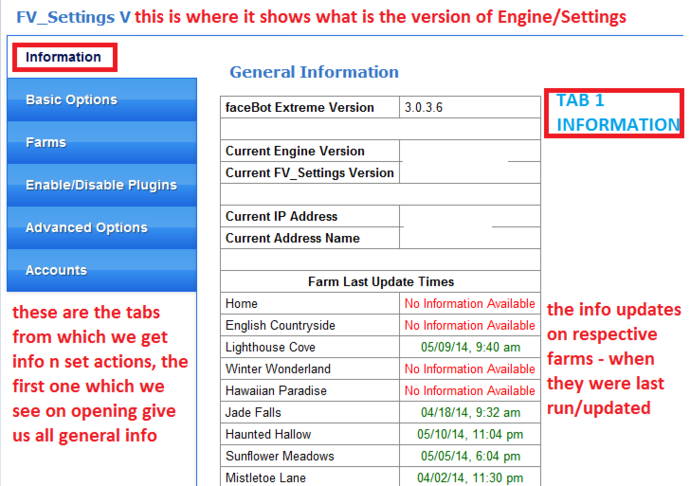690x486 pixels.
Task: Click the version value 3.0.3.6
Action: click(x=423, y=107)
